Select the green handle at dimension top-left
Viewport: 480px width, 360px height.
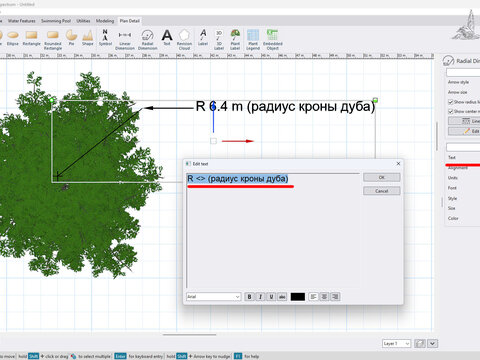tap(52, 100)
